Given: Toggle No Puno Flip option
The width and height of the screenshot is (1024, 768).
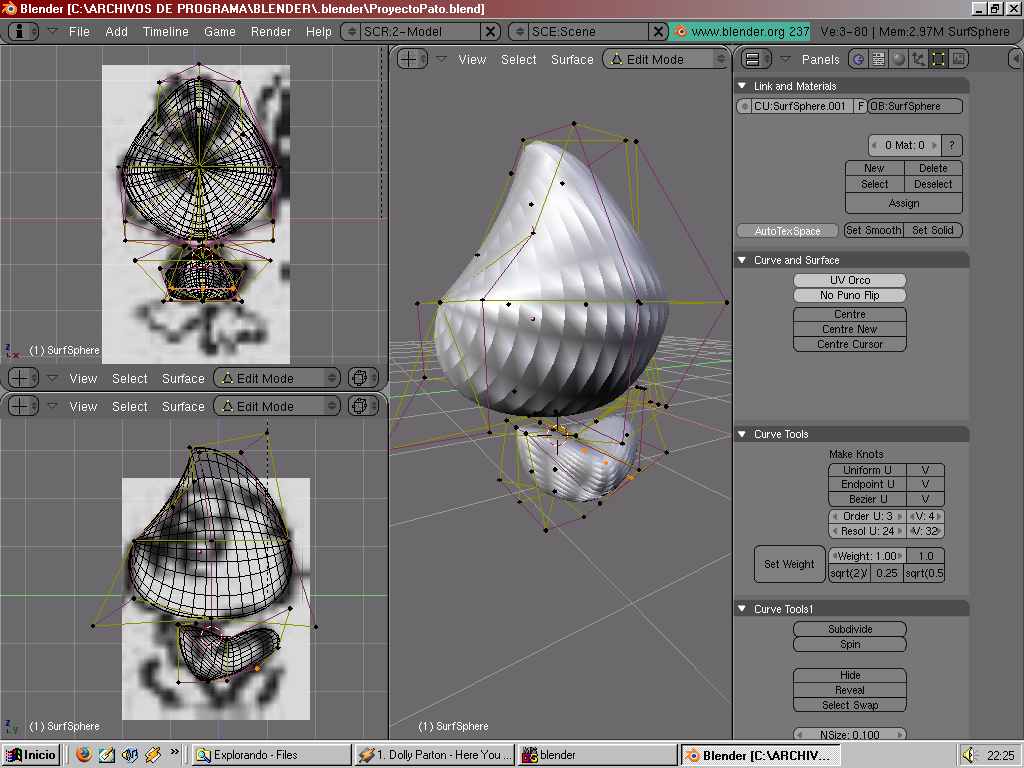Looking at the screenshot, I should (850, 295).
